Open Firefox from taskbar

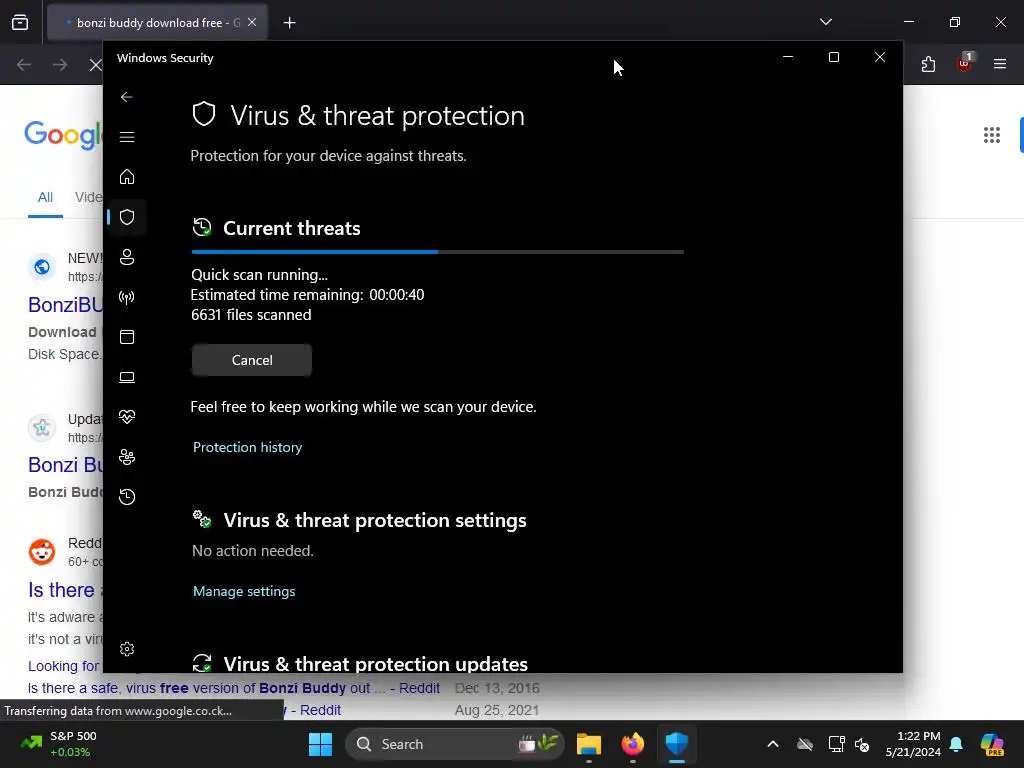tap(632, 744)
